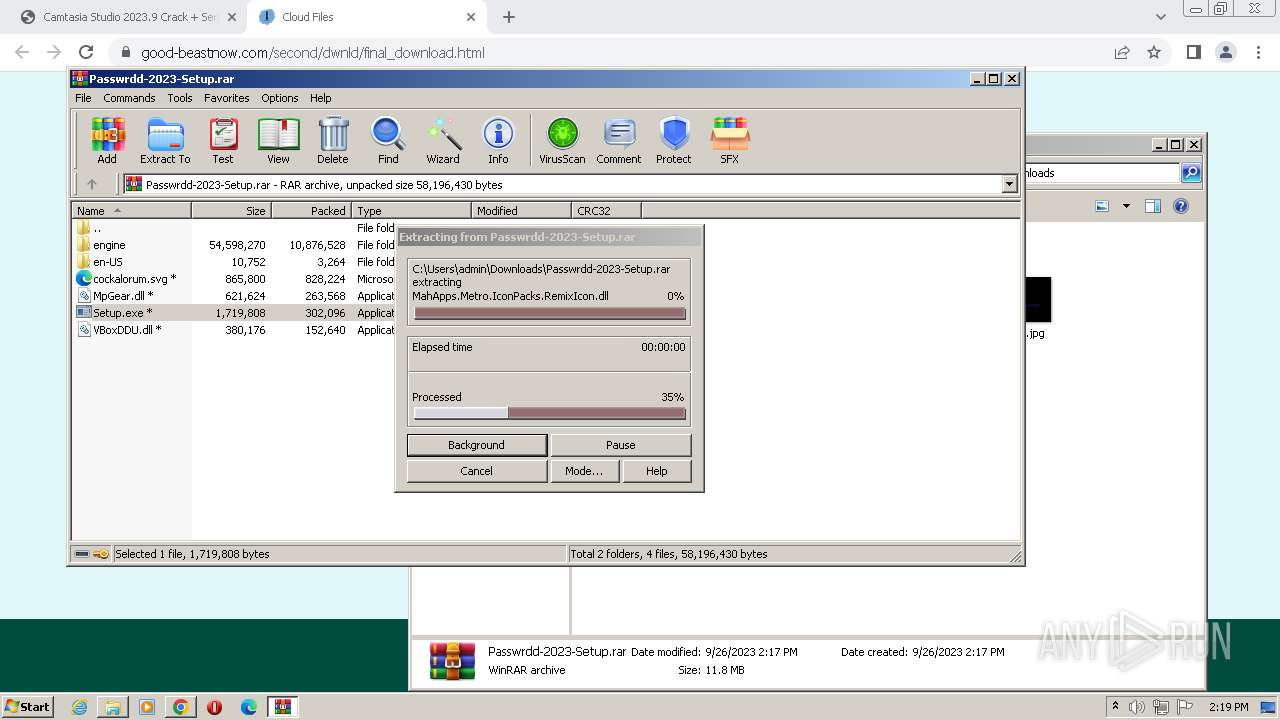Click the Find magnifier icon

click(388, 140)
